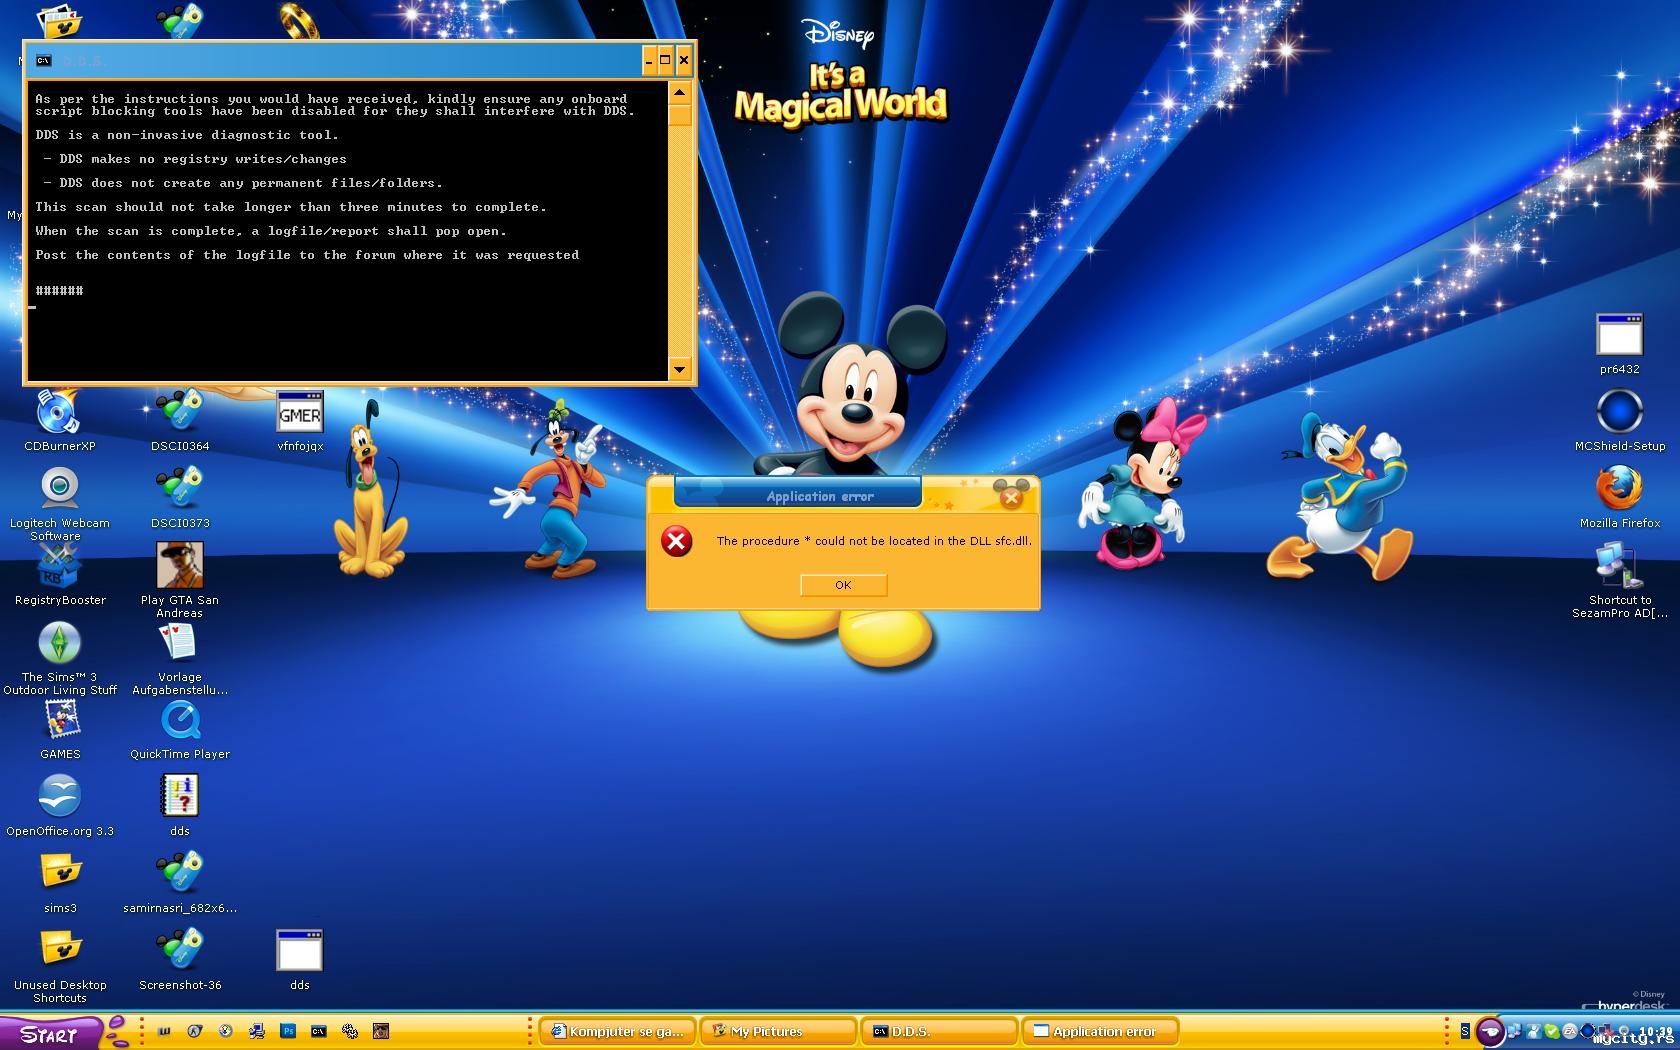Select the MCShield-Setup desktop icon
The image size is (1680, 1050).
(1619, 422)
